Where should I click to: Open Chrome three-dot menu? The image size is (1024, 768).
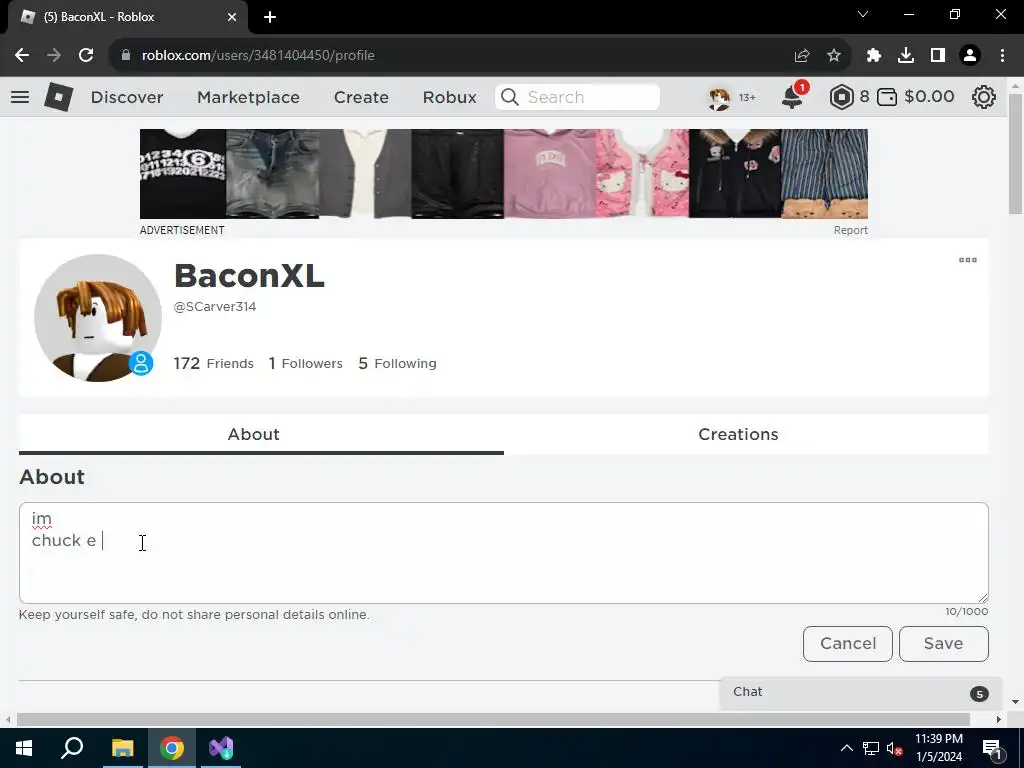[x=1002, y=56]
